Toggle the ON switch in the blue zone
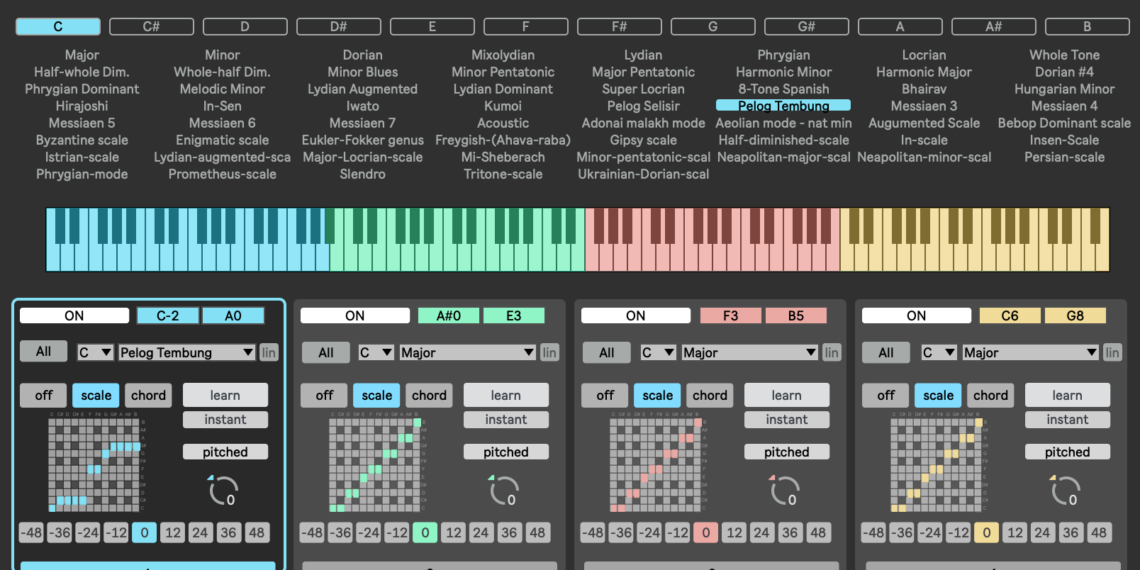Image resolution: width=1140 pixels, height=570 pixels. 74,316
